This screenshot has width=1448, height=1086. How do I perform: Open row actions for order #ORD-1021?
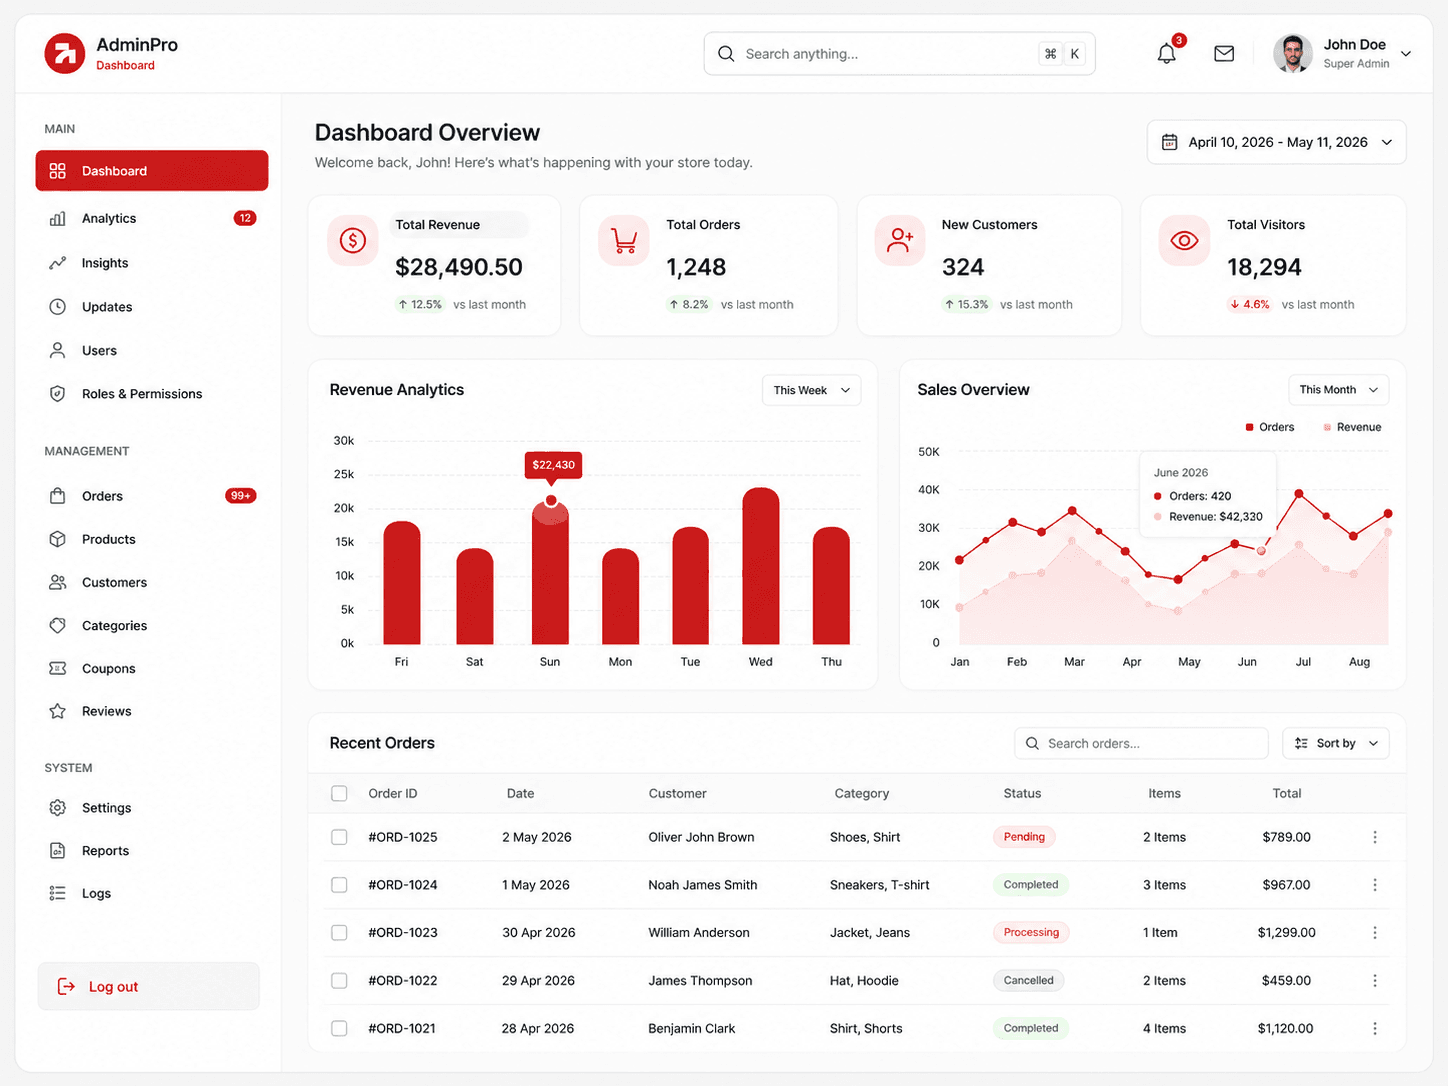click(1375, 1028)
